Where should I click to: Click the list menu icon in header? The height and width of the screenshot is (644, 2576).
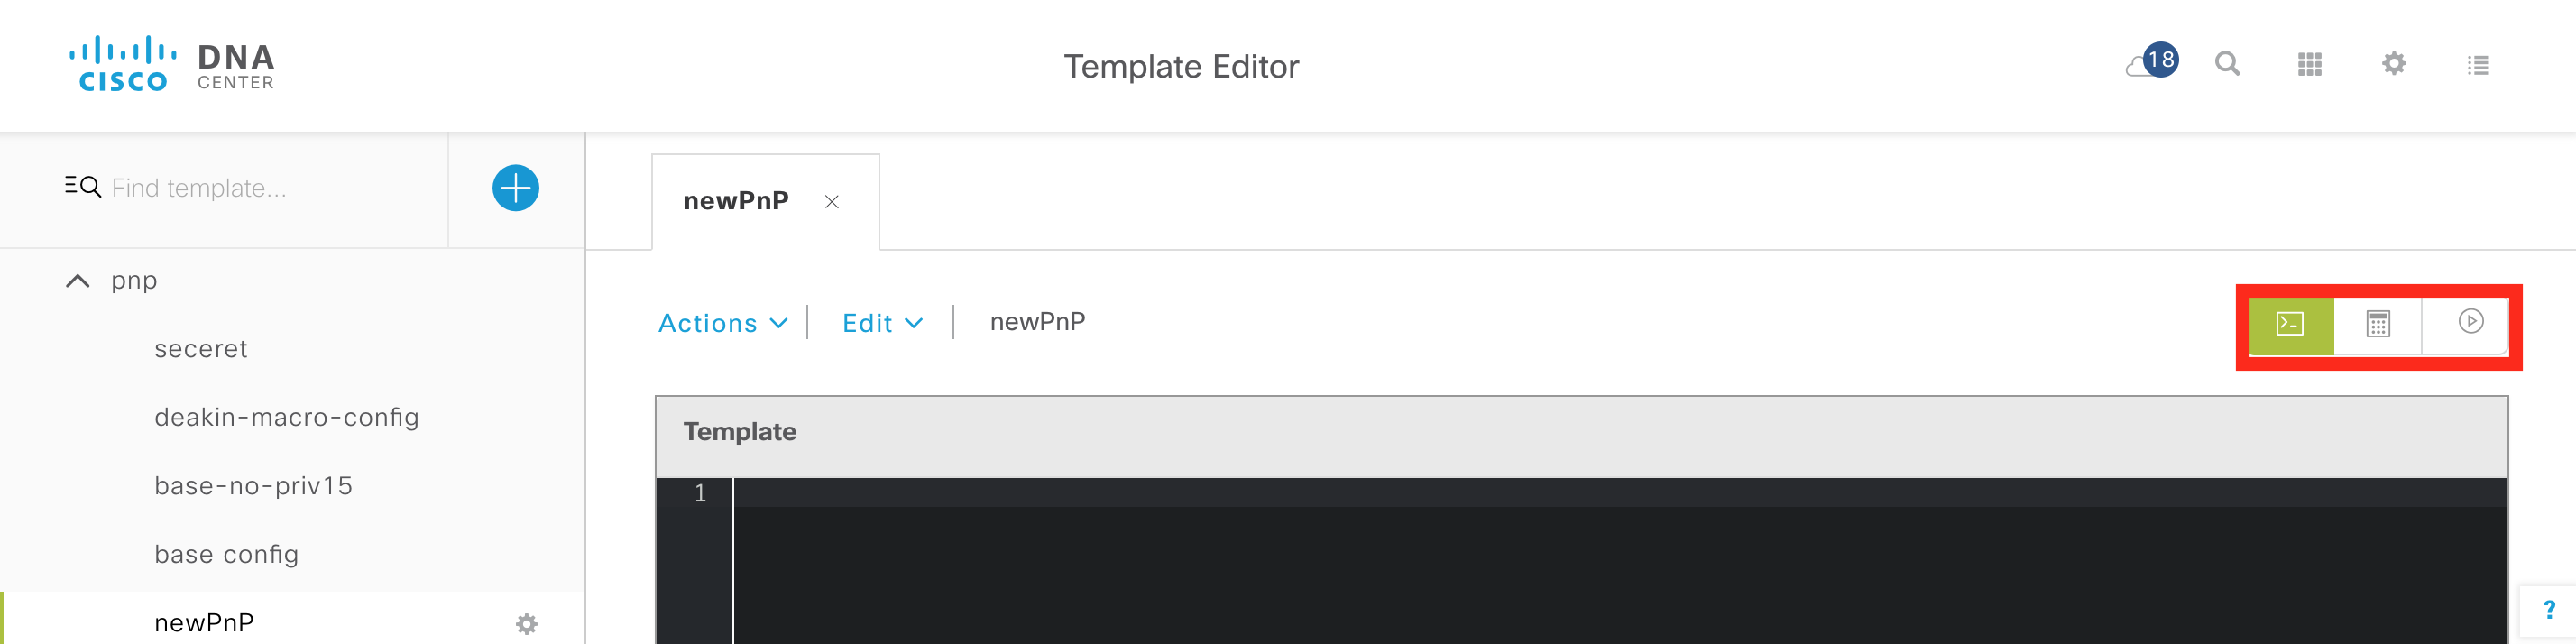pos(2477,66)
